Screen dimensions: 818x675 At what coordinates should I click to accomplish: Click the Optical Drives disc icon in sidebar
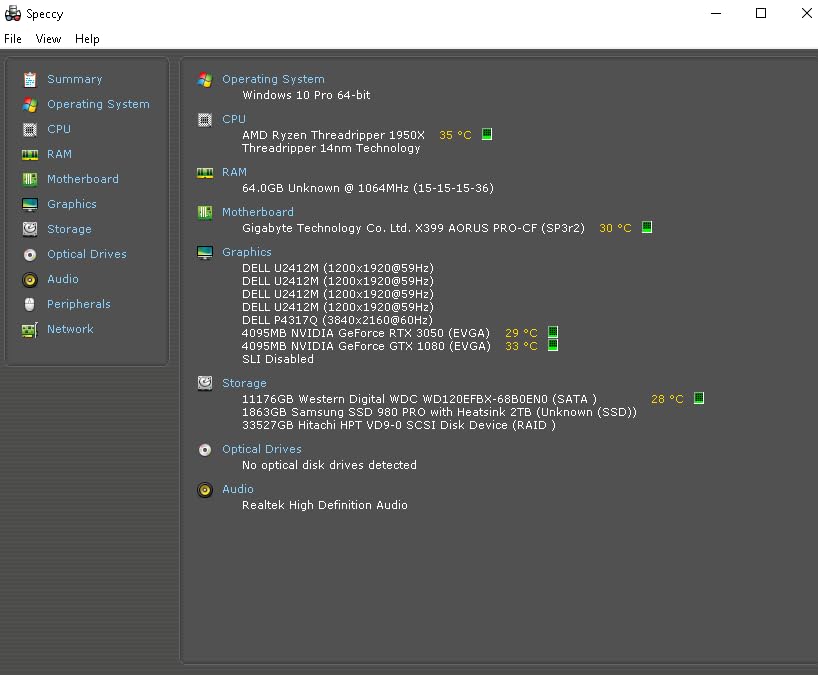pyautogui.click(x=30, y=255)
